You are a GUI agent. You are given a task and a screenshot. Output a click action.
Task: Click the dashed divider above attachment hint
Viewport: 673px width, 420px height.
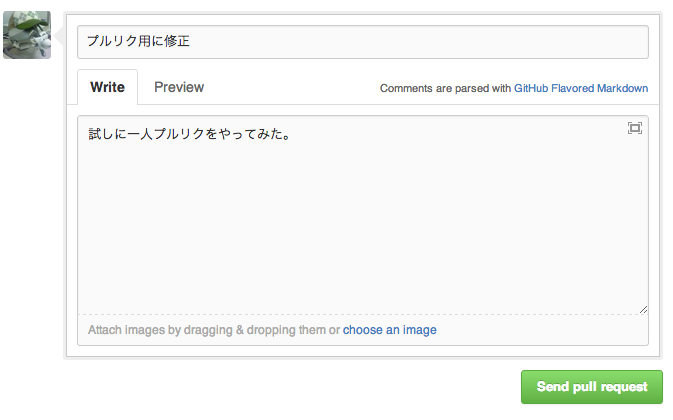(362, 315)
